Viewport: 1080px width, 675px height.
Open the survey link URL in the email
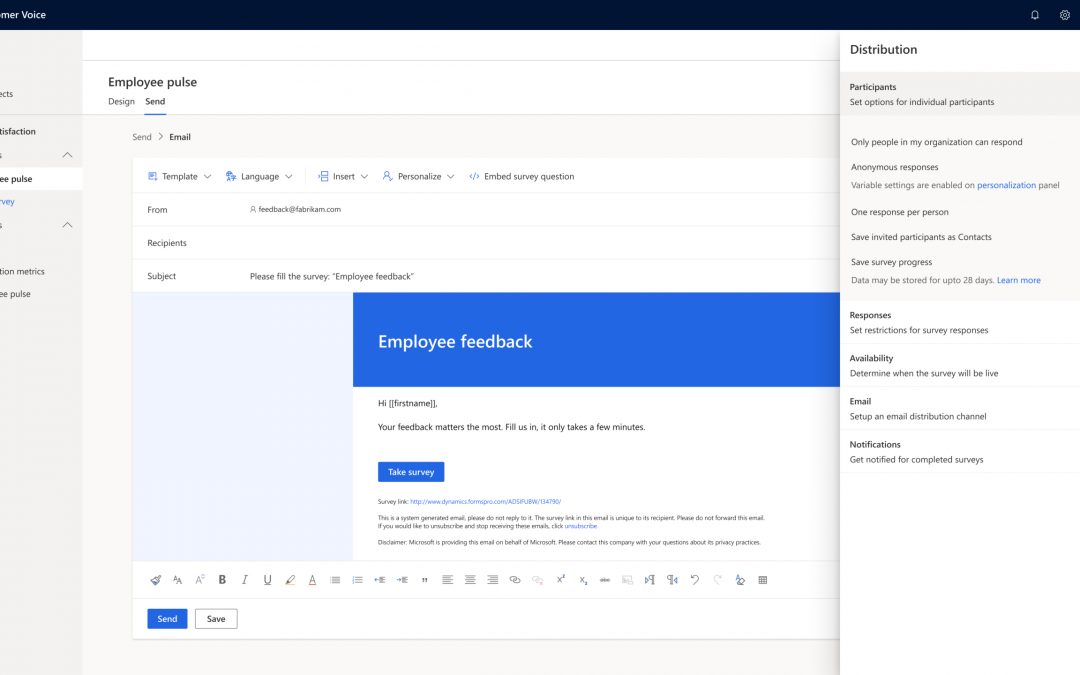486,501
